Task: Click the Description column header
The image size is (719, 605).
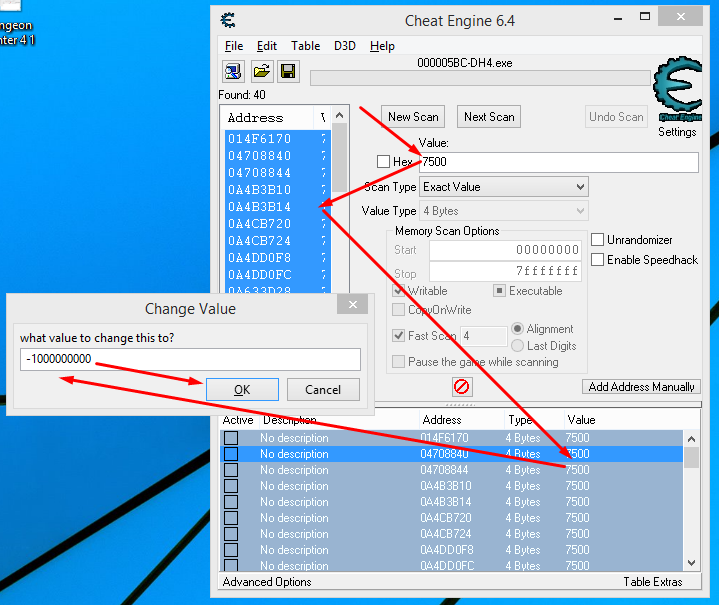Action: point(339,420)
